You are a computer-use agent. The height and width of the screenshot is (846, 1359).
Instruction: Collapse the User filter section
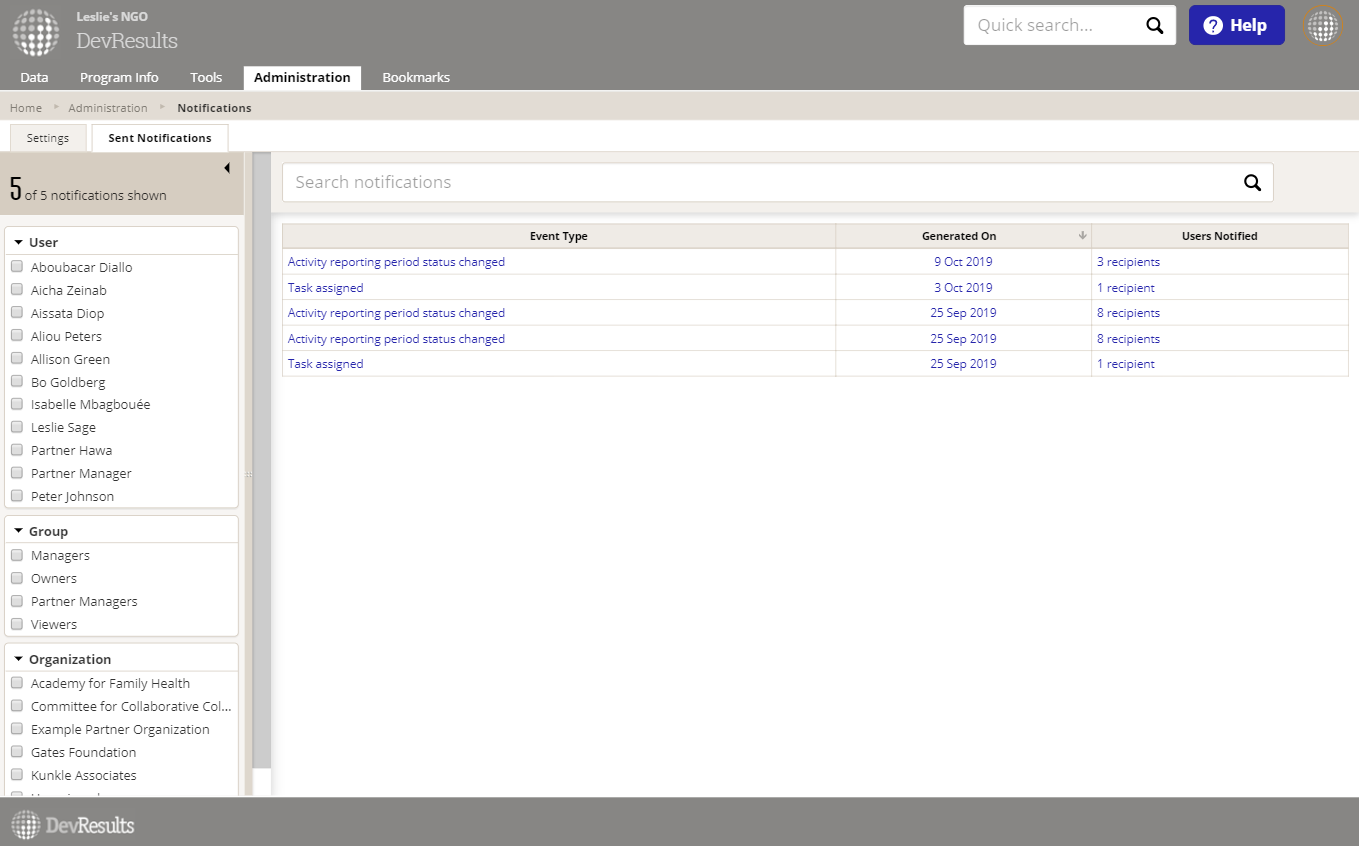pyautogui.click(x=19, y=242)
